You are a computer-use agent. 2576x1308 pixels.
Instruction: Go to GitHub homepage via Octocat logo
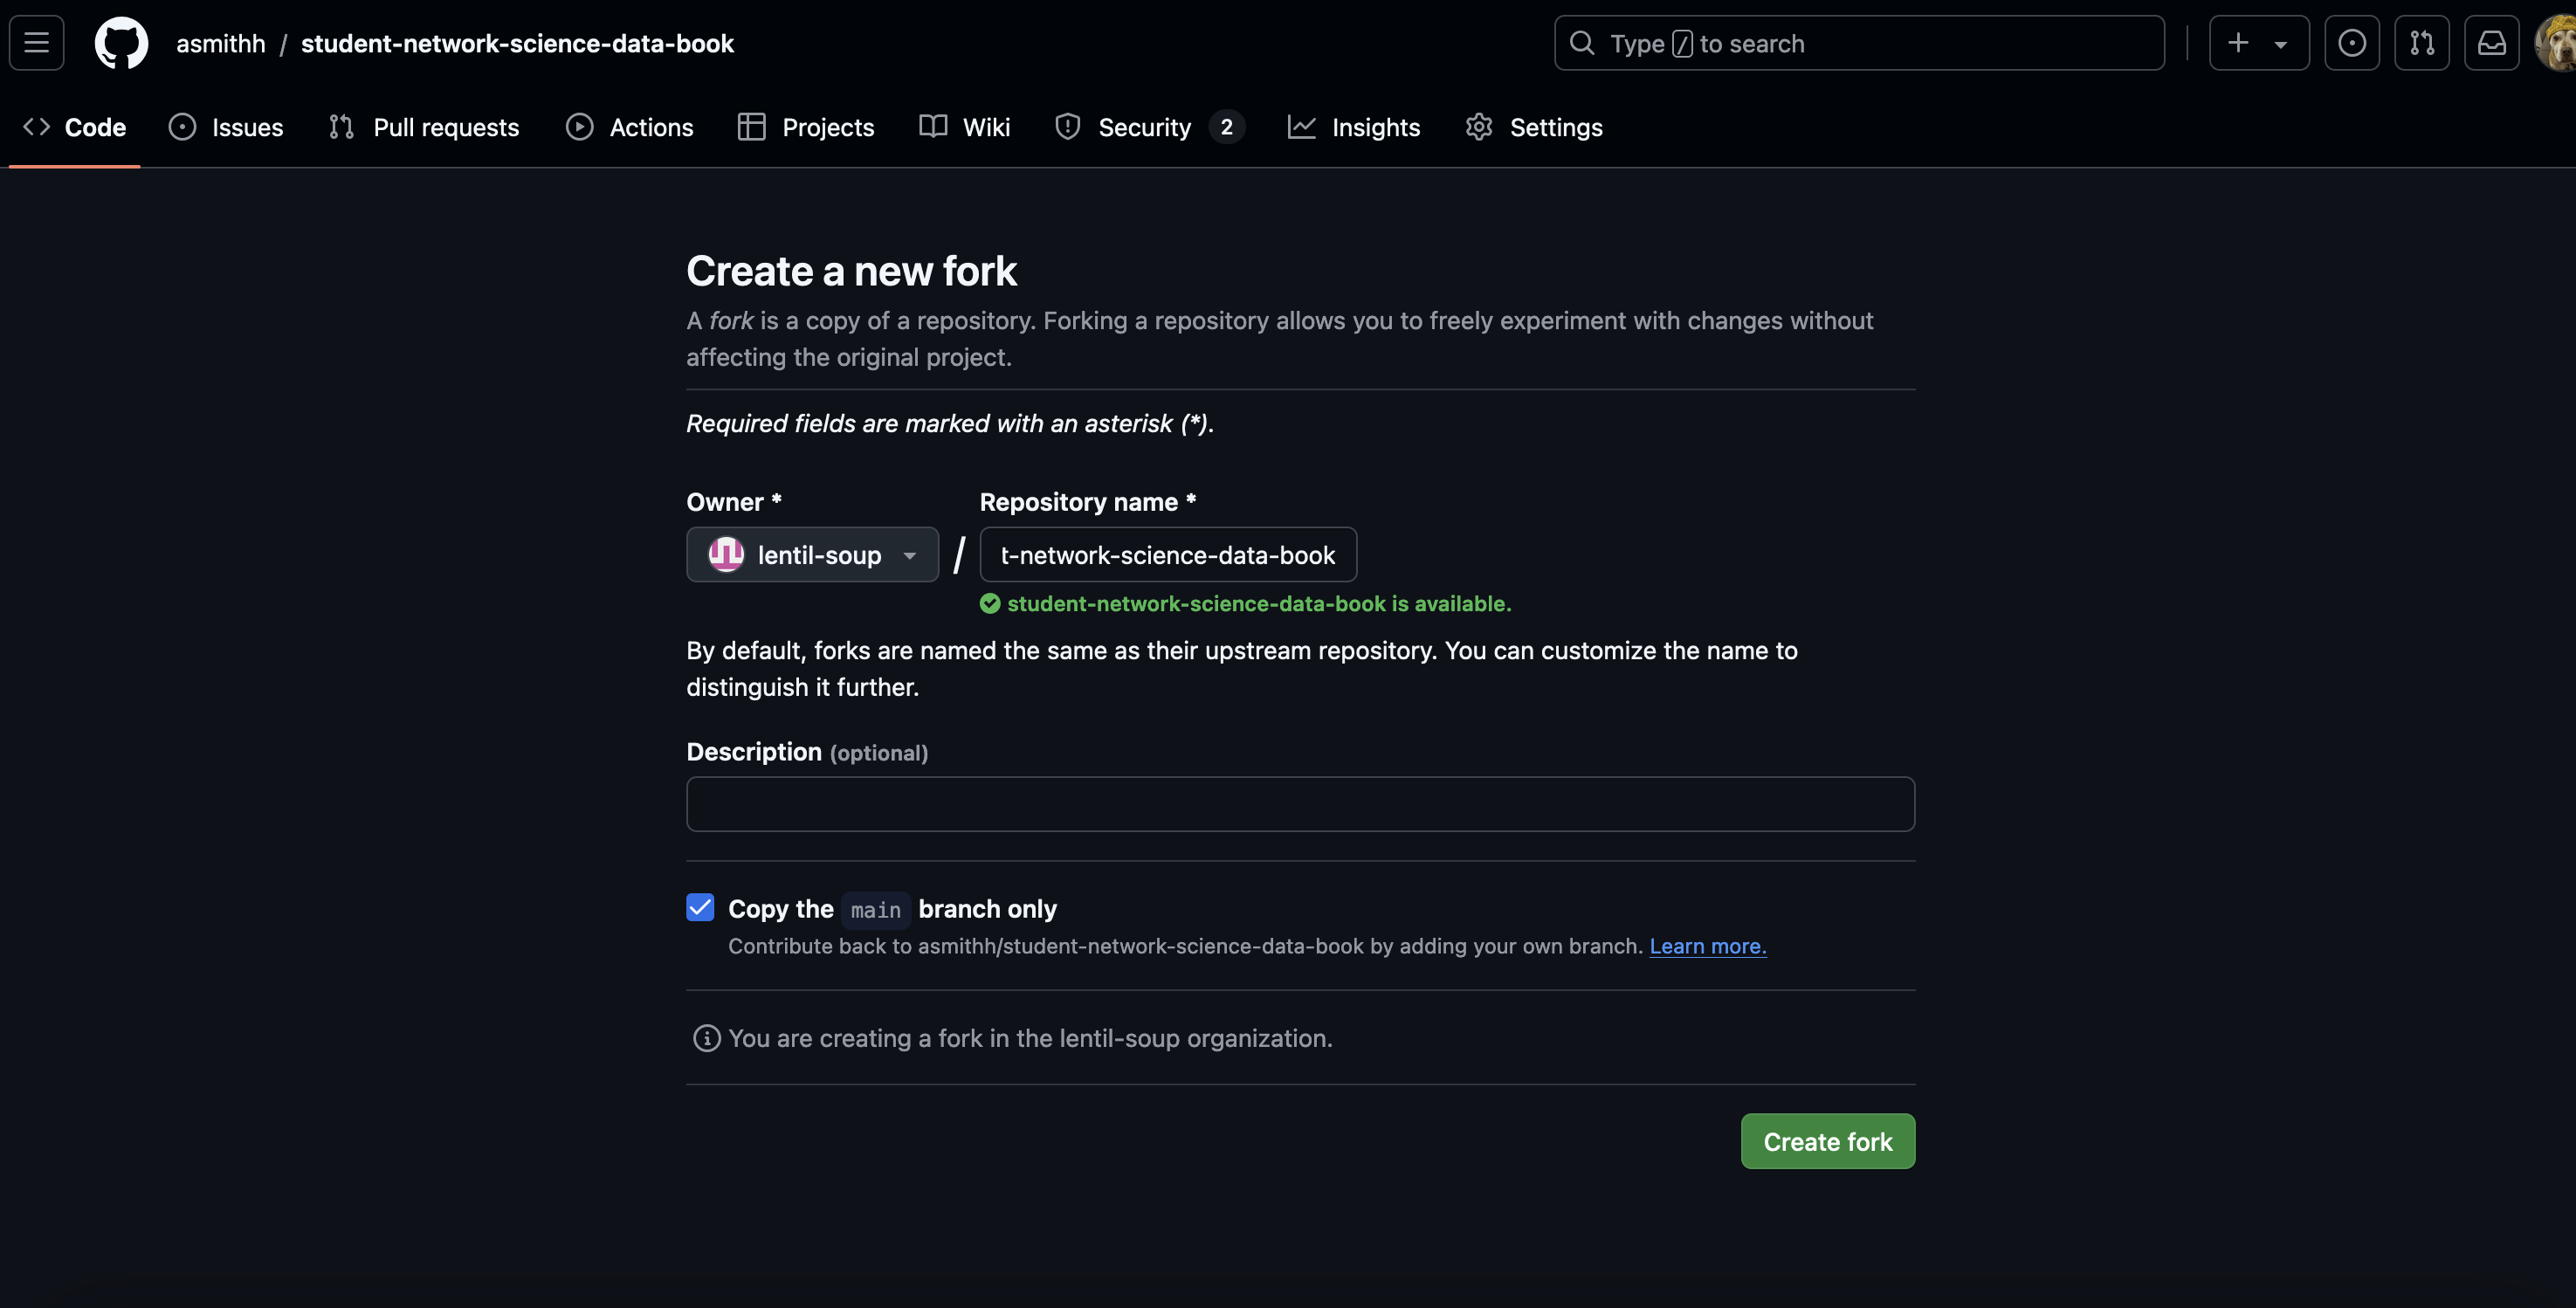(x=121, y=43)
